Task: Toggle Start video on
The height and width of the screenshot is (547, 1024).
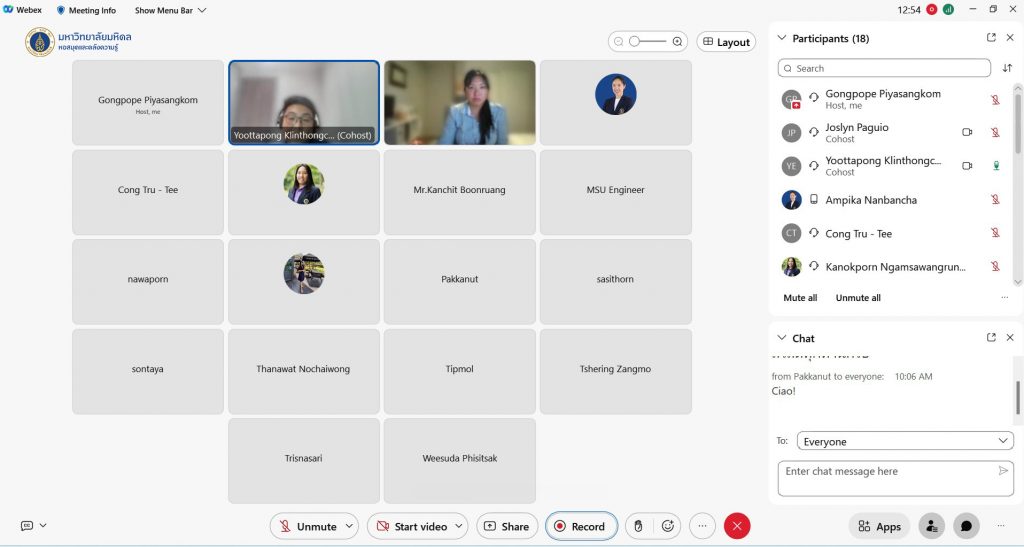Action: (410, 526)
